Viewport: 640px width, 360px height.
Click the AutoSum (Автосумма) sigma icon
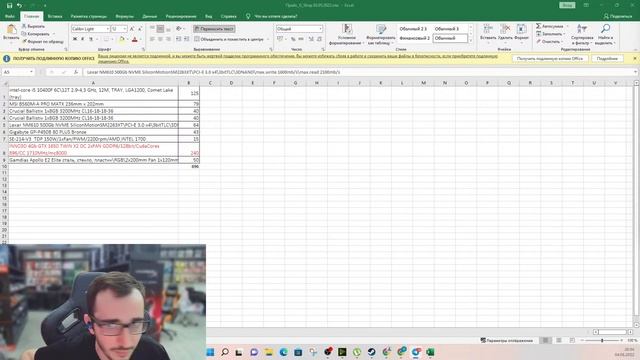coord(538,26)
